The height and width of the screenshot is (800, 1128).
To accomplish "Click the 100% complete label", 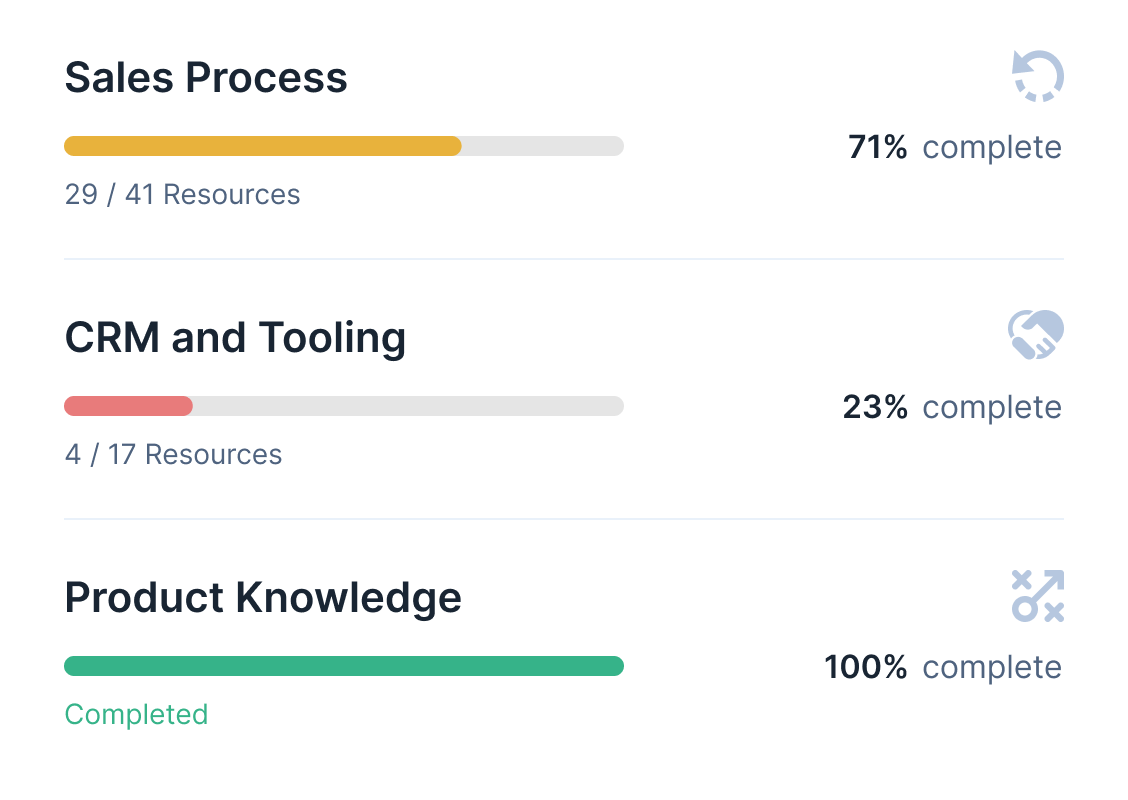I will click(943, 667).
